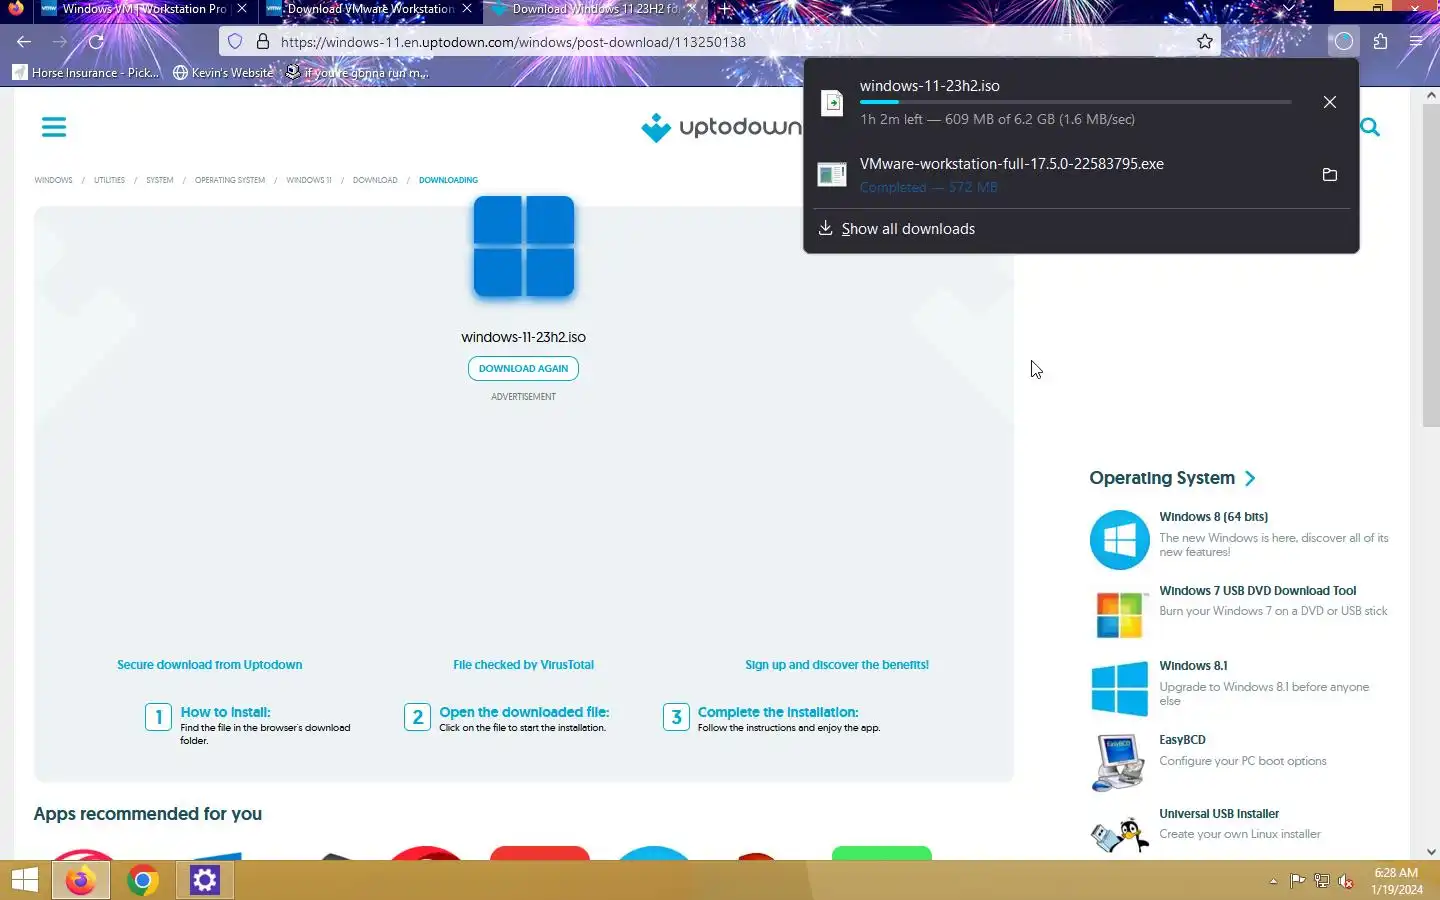The width and height of the screenshot is (1440, 900).
Task: Show VMware installer in folder
Action: click(x=1330, y=175)
